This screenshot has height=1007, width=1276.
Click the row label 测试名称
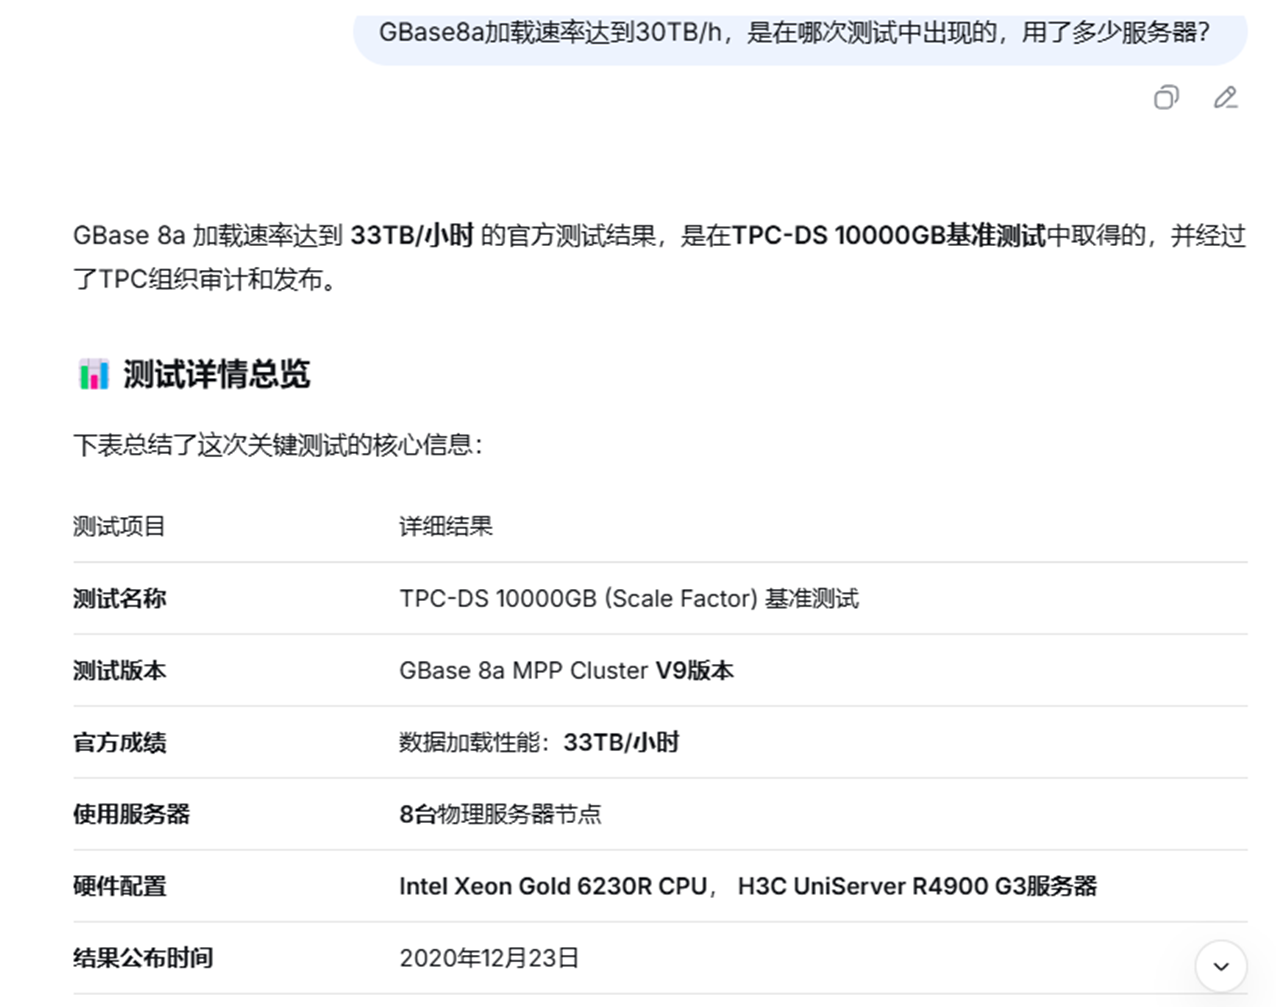[x=119, y=599]
